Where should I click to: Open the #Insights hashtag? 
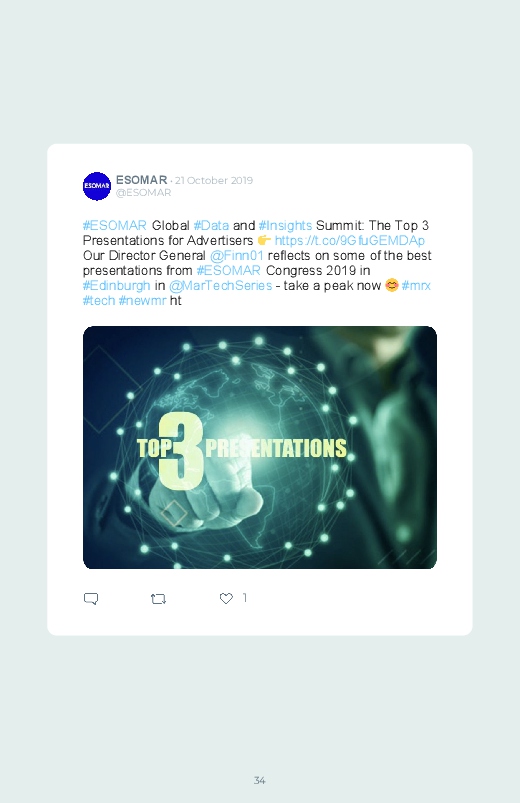point(285,225)
